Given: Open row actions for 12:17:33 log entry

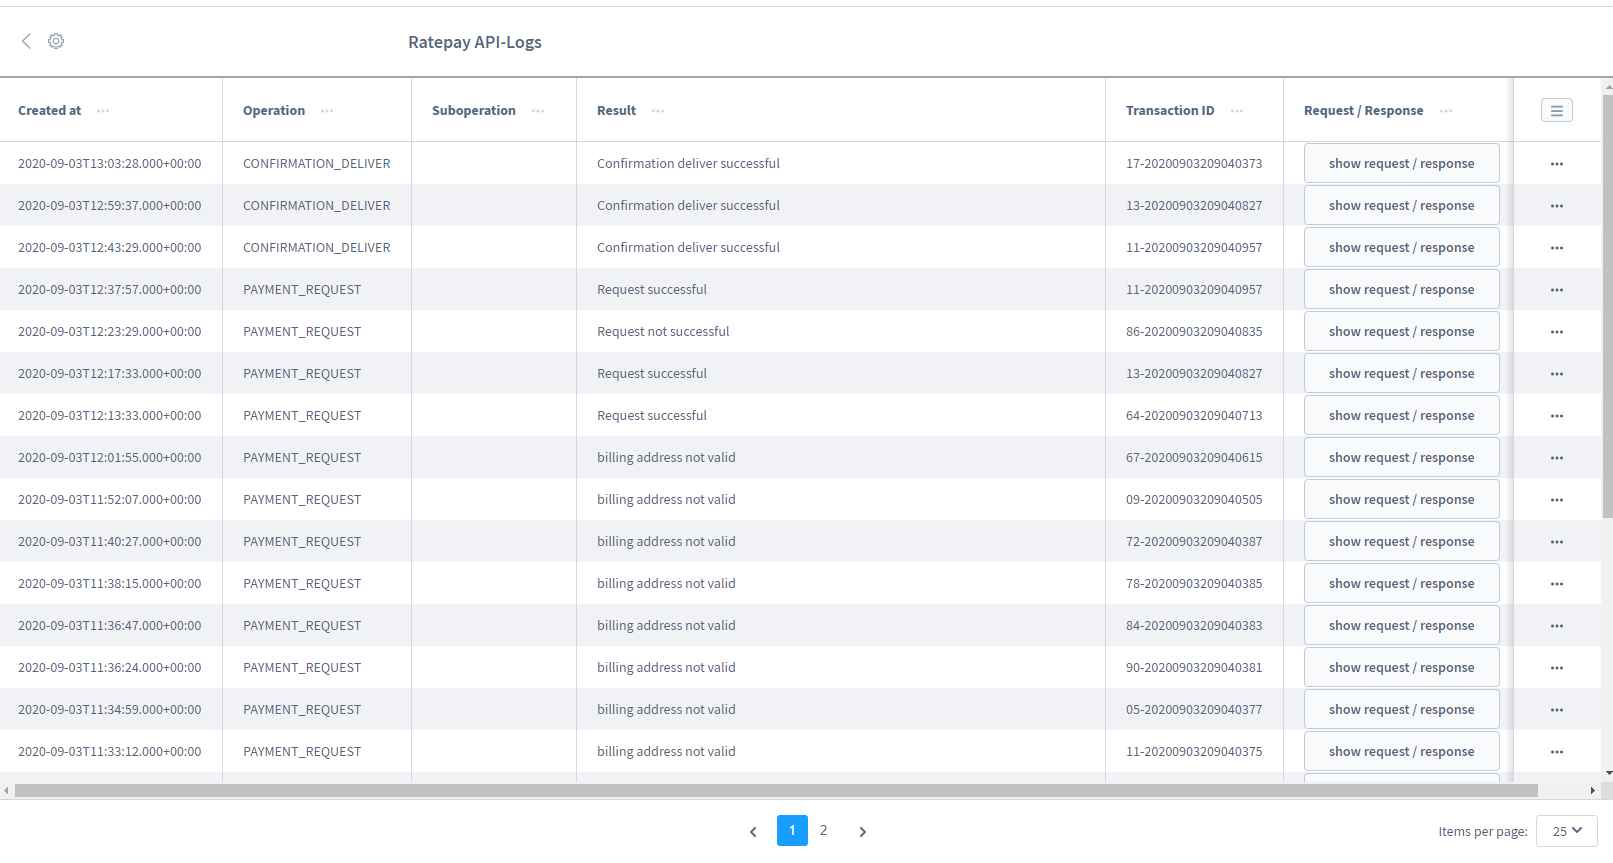Looking at the screenshot, I should coord(1557,374).
